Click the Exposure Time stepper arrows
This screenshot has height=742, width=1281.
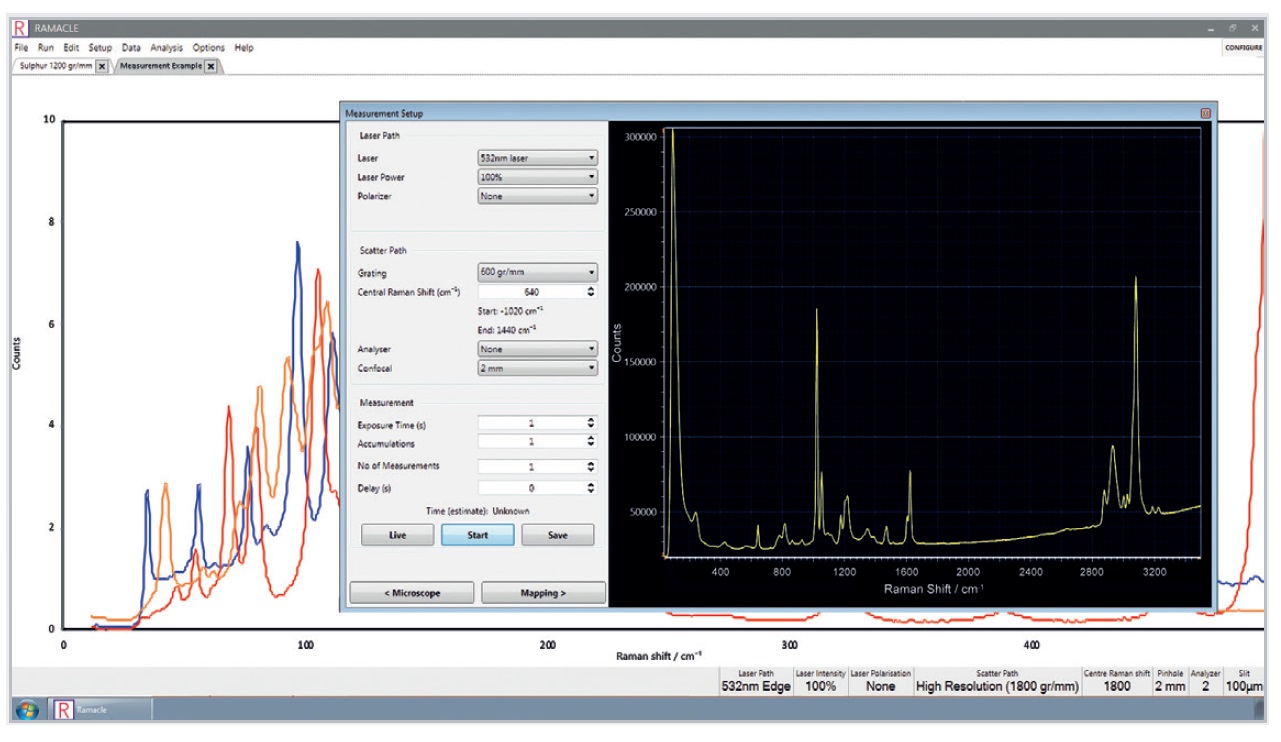591,423
